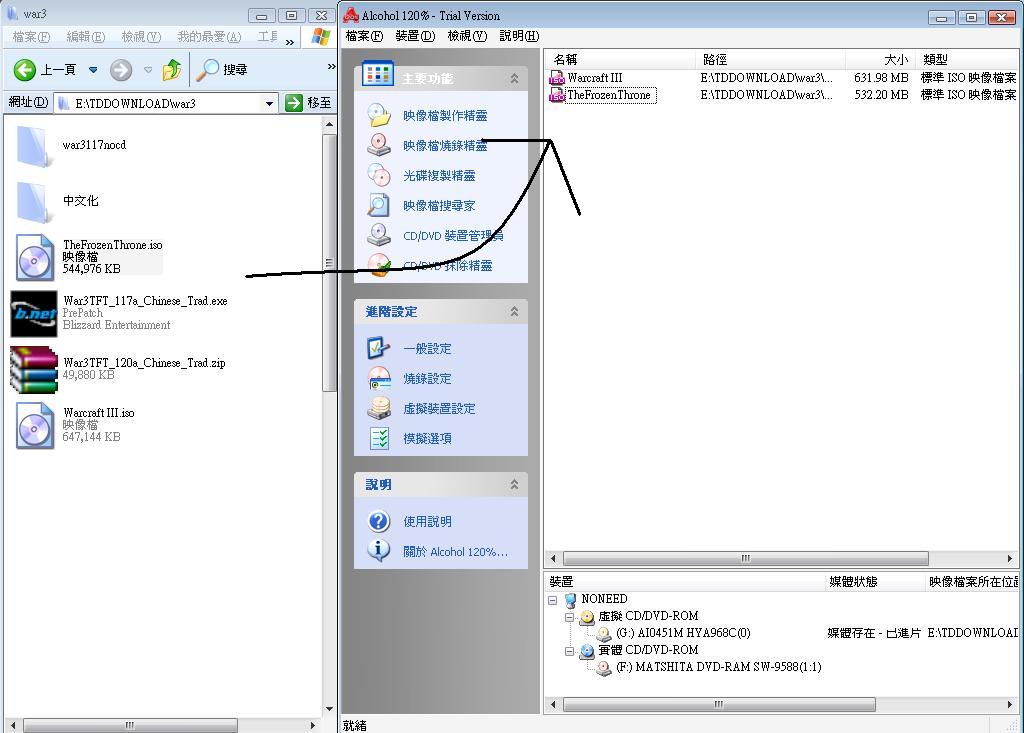The image size is (1024, 733).
Task: Click the NONEED computer icon in device tree
Action: (x=570, y=599)
